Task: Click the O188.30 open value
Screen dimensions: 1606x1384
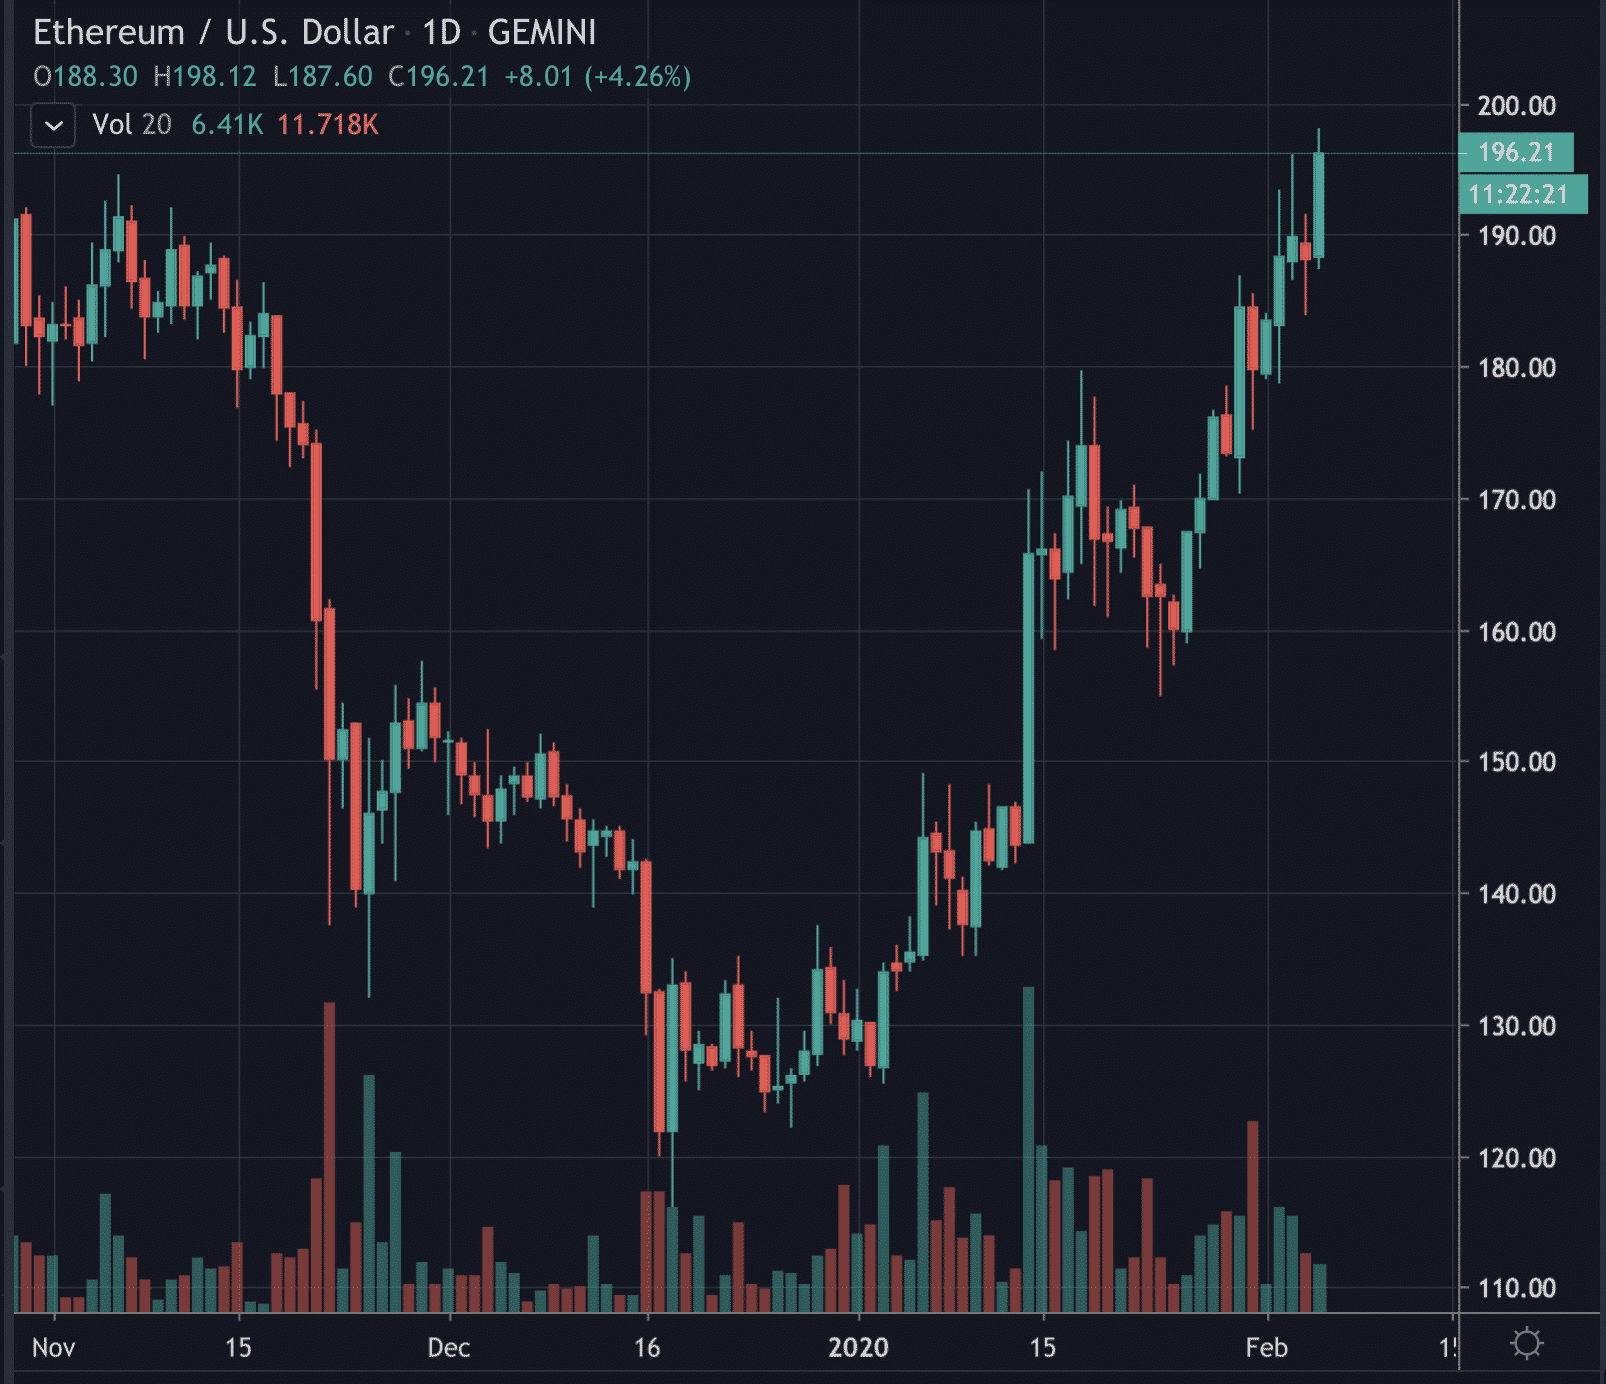Action: tap(85, 77)
